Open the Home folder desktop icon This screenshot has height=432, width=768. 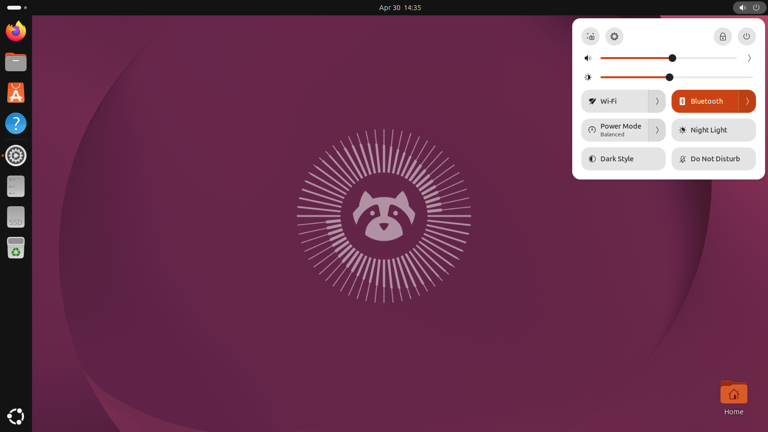point(733,398)
